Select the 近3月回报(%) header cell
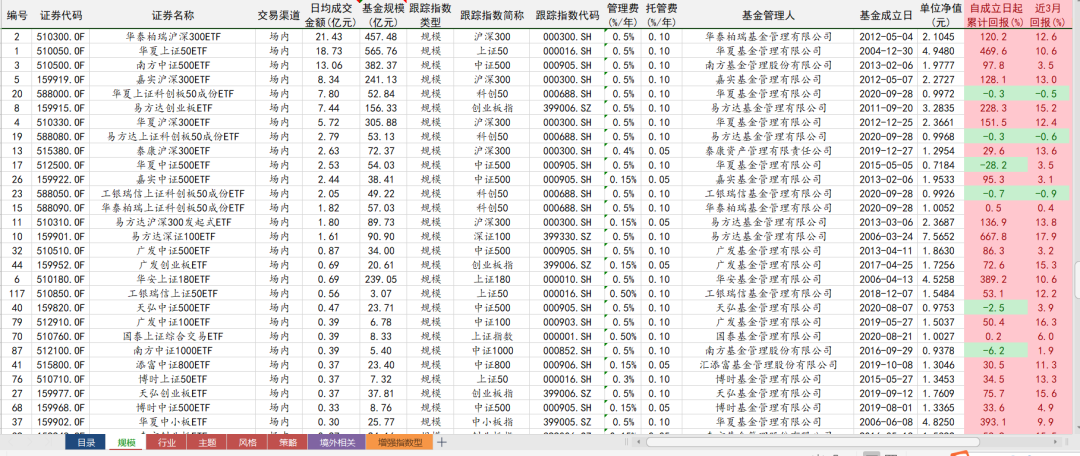Screen dimensions: 1080x456 (x=1050, y=14)
